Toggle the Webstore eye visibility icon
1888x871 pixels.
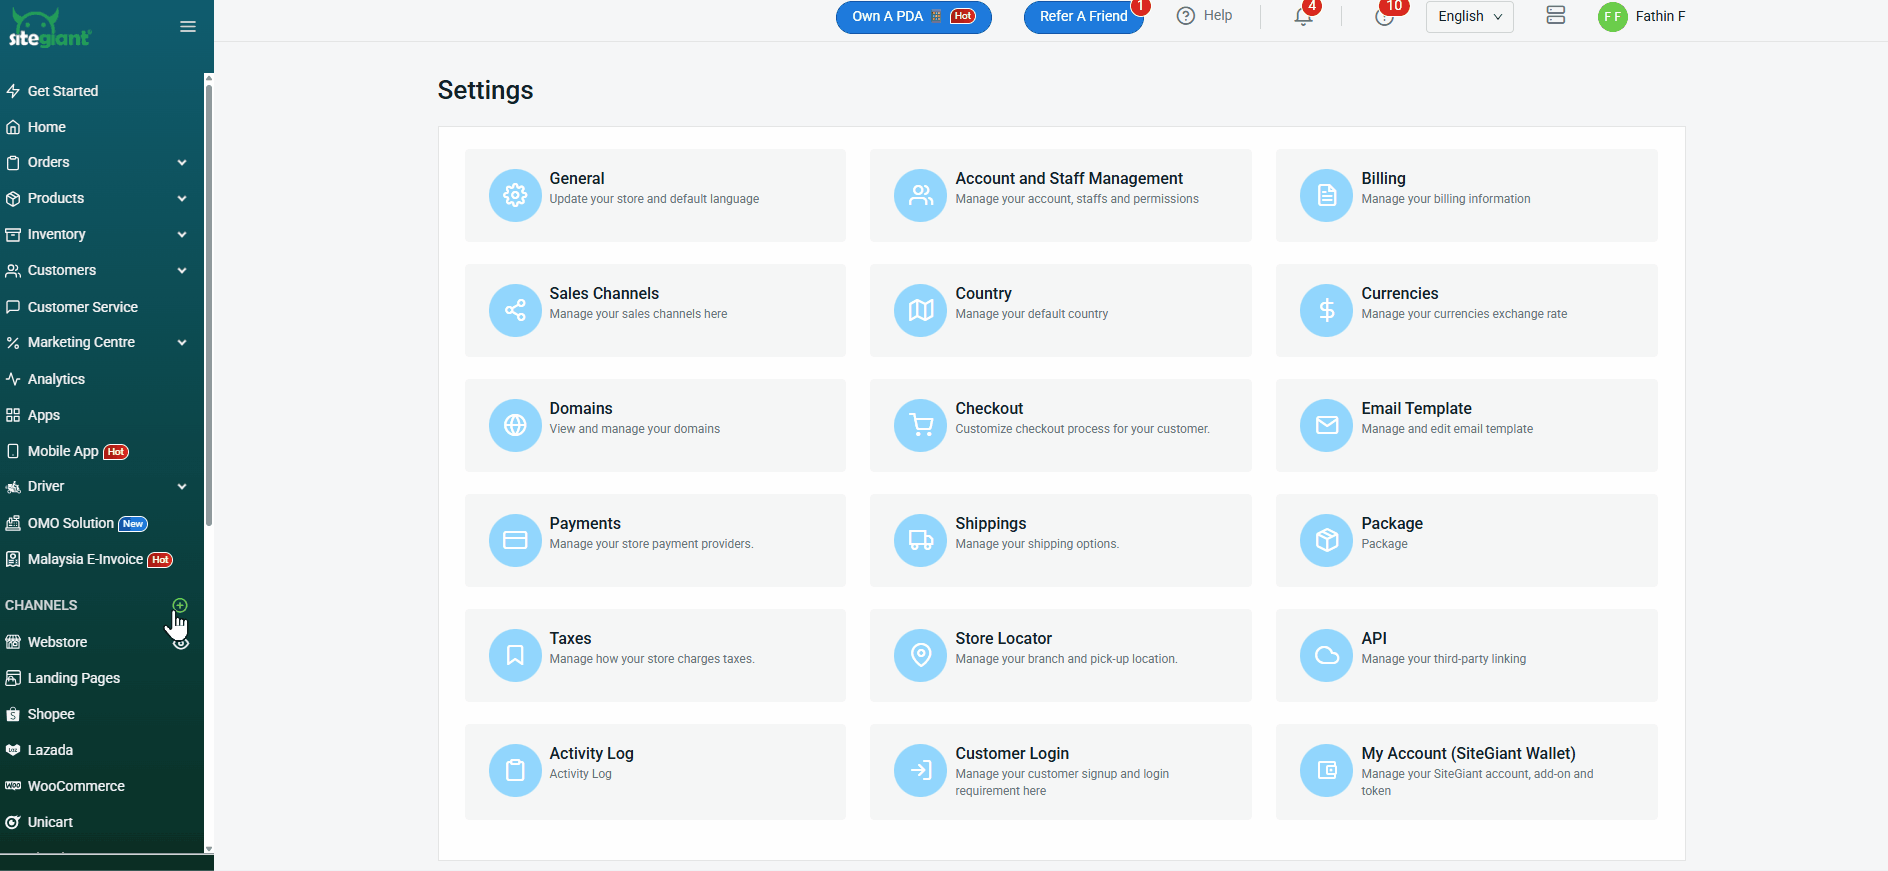pos(181,643)
